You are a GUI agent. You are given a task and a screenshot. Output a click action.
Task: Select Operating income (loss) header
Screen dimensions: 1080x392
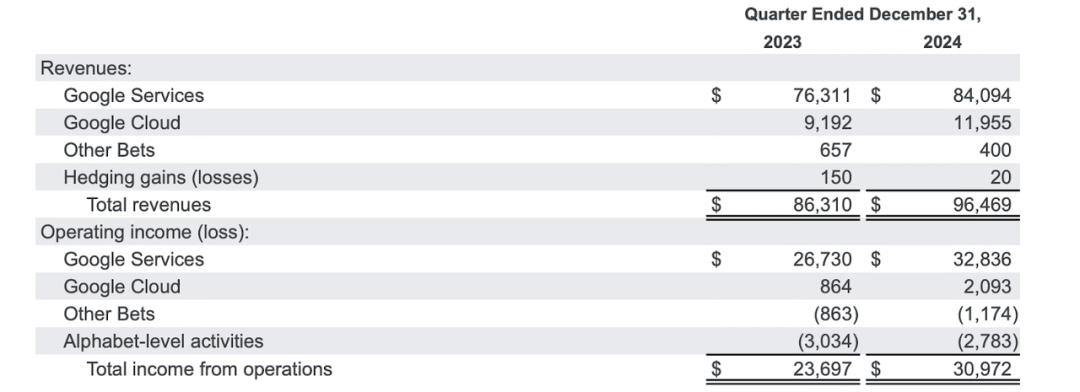[145, 232]
